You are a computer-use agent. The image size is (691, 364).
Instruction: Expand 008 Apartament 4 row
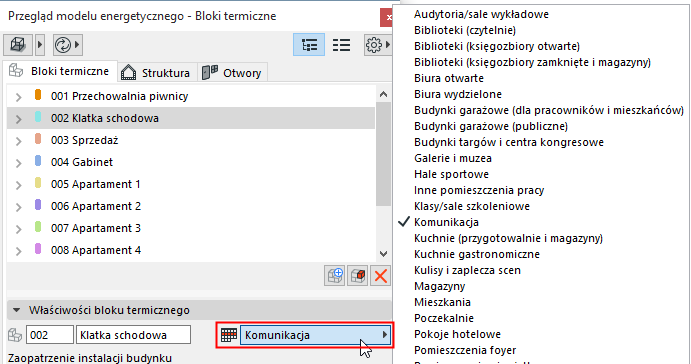click(x=19, y=251)
